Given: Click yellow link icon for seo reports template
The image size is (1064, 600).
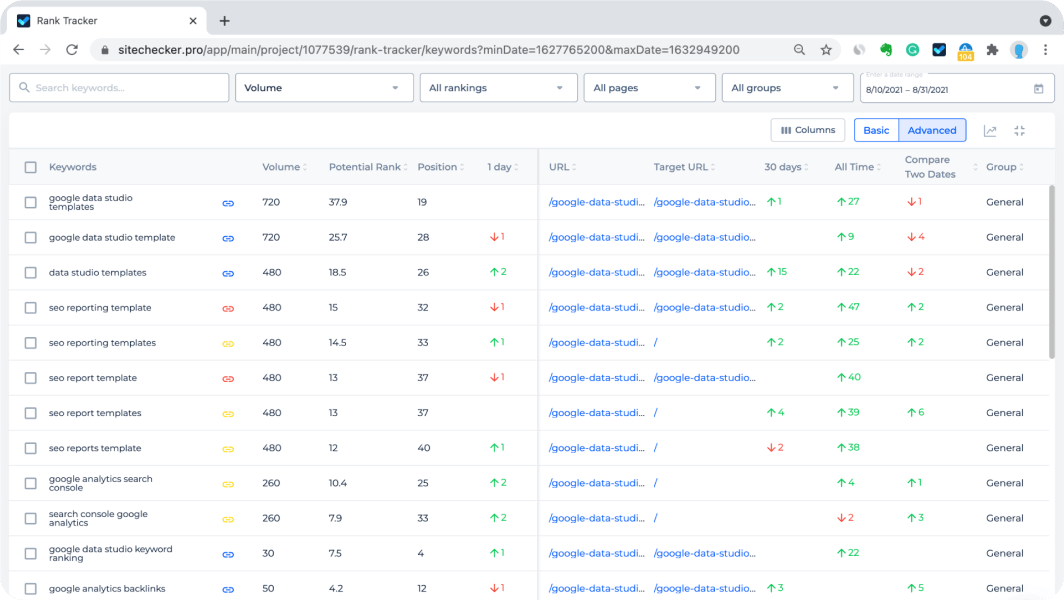Looking at the screenshot, I should [x=228, y=449].
